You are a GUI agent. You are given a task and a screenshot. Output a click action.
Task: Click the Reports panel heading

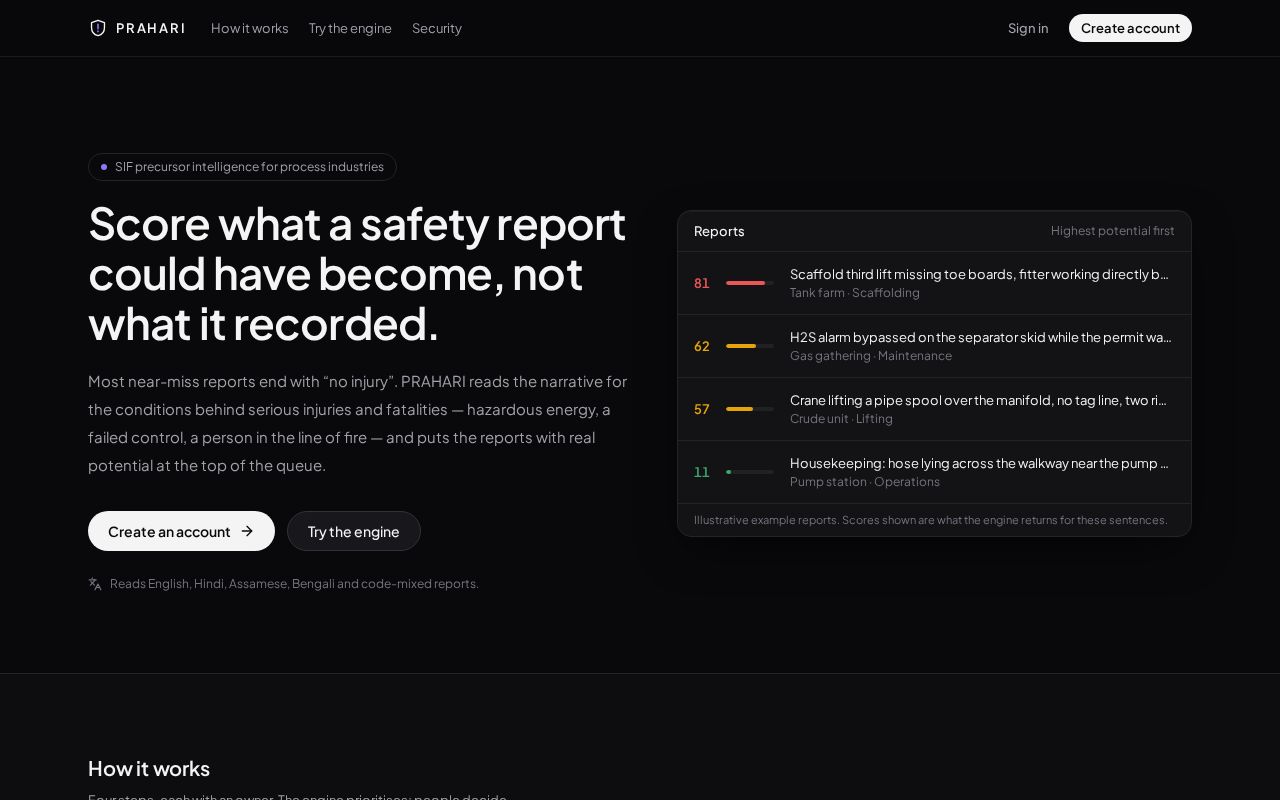(719, 231)
